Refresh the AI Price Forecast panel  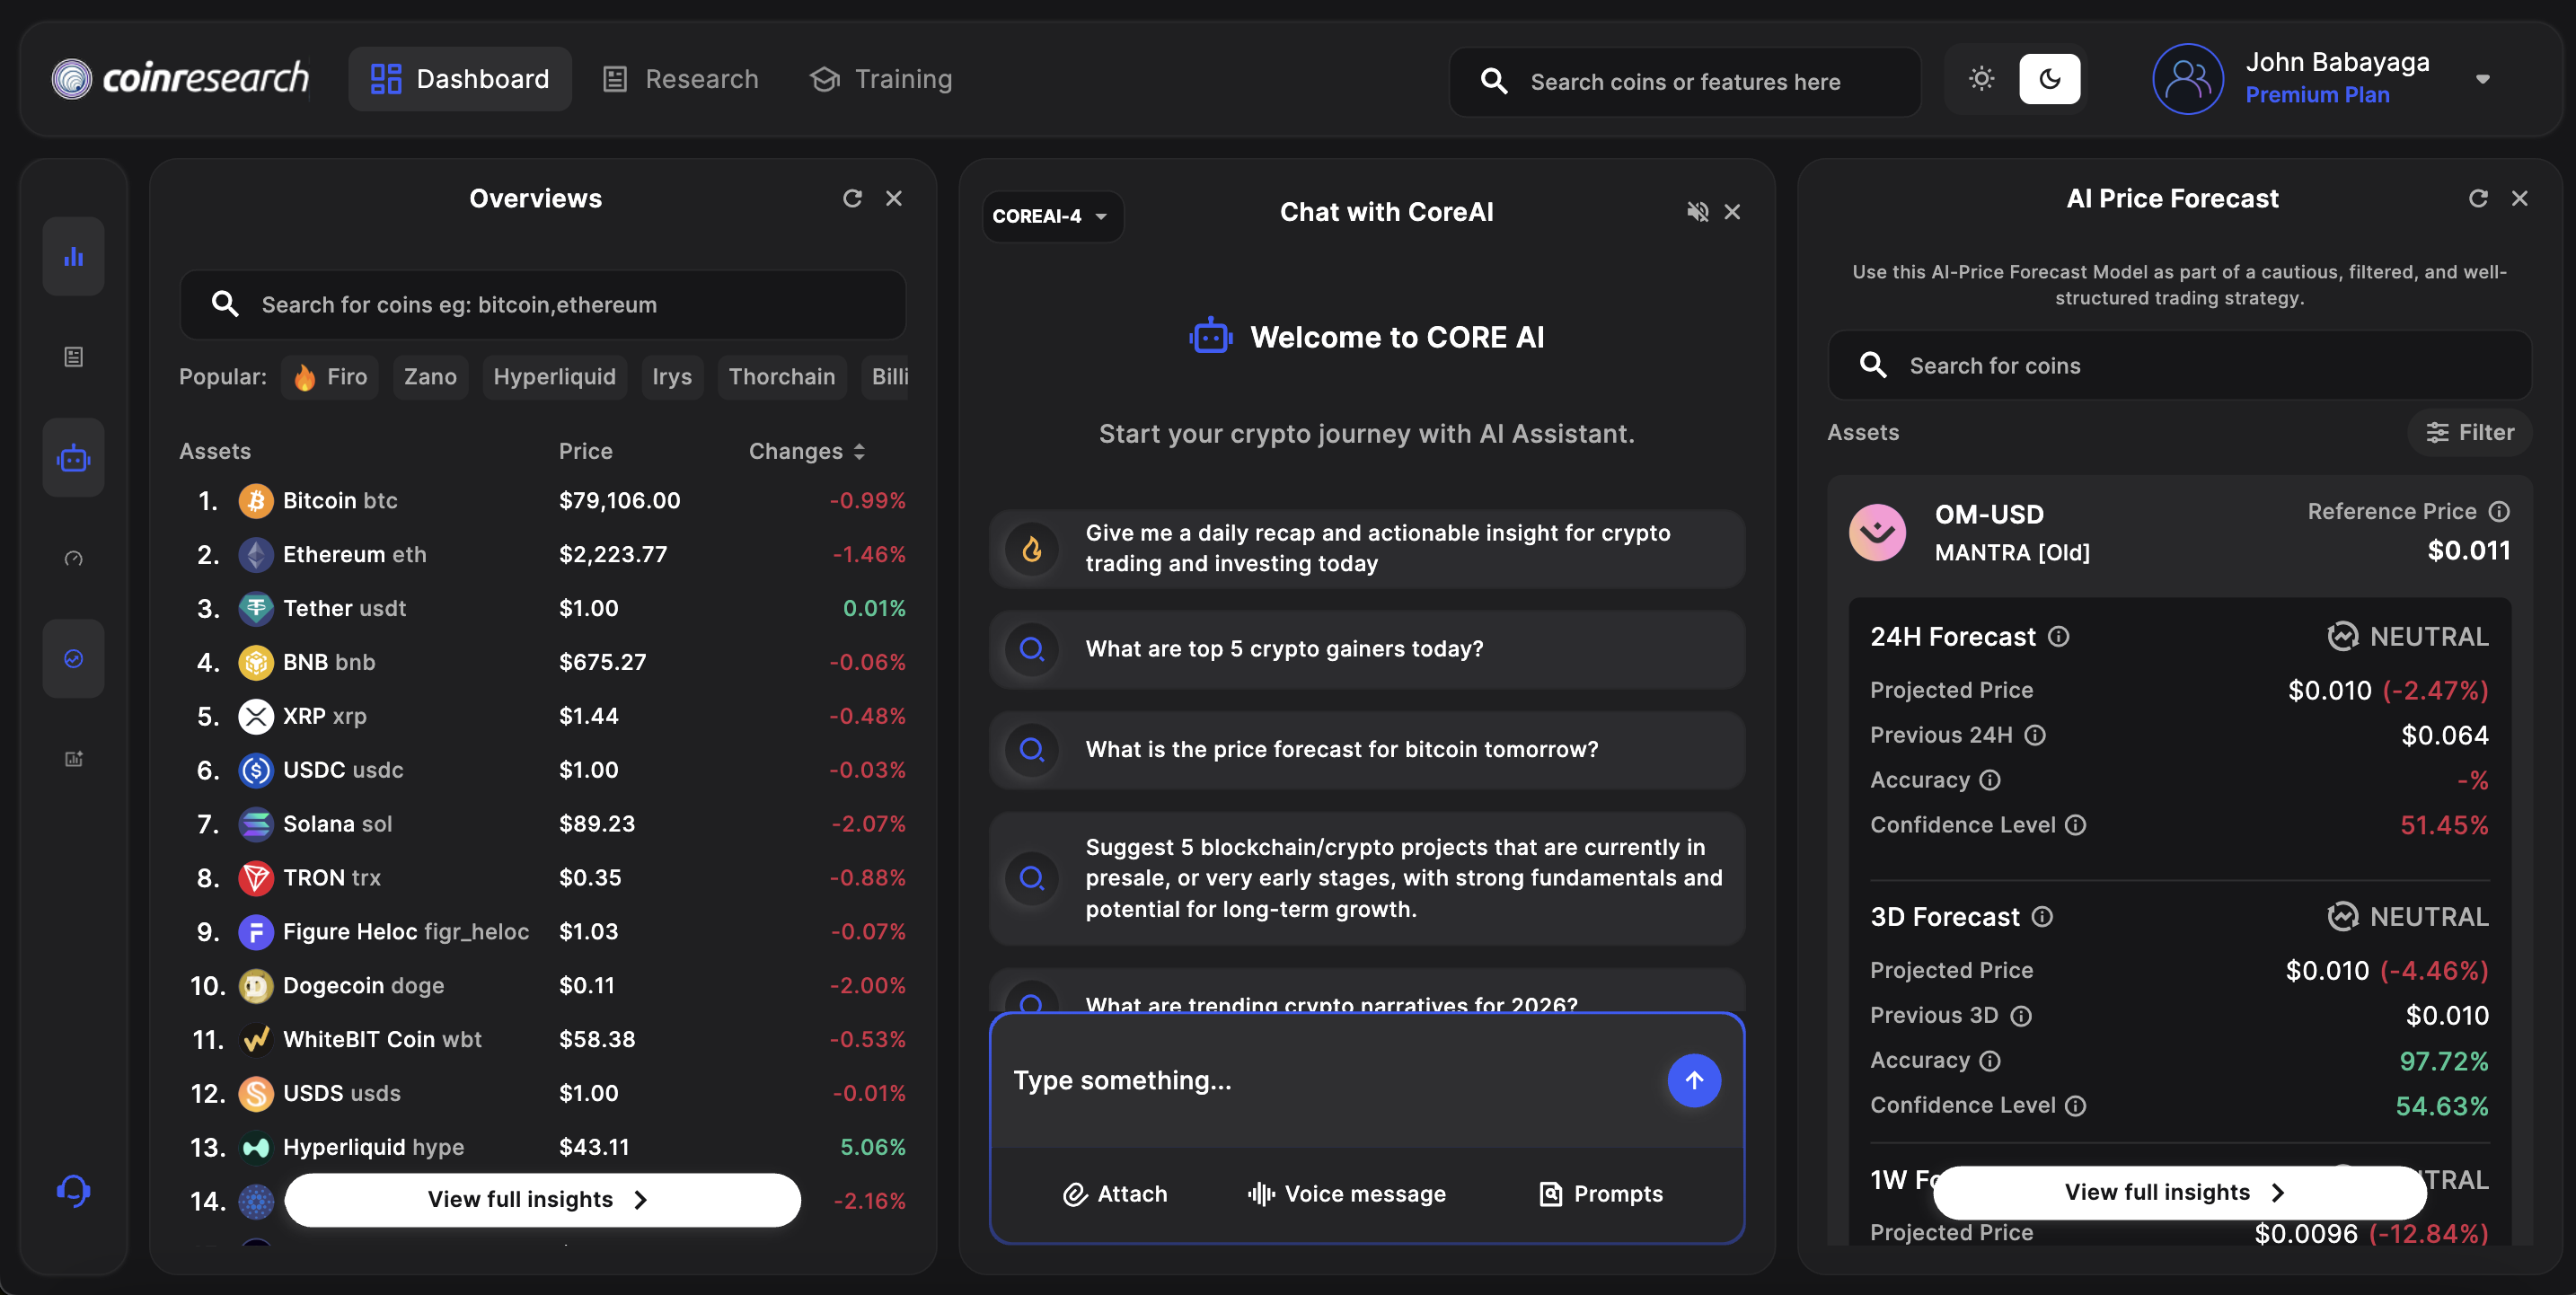[x=2478, y=198]
